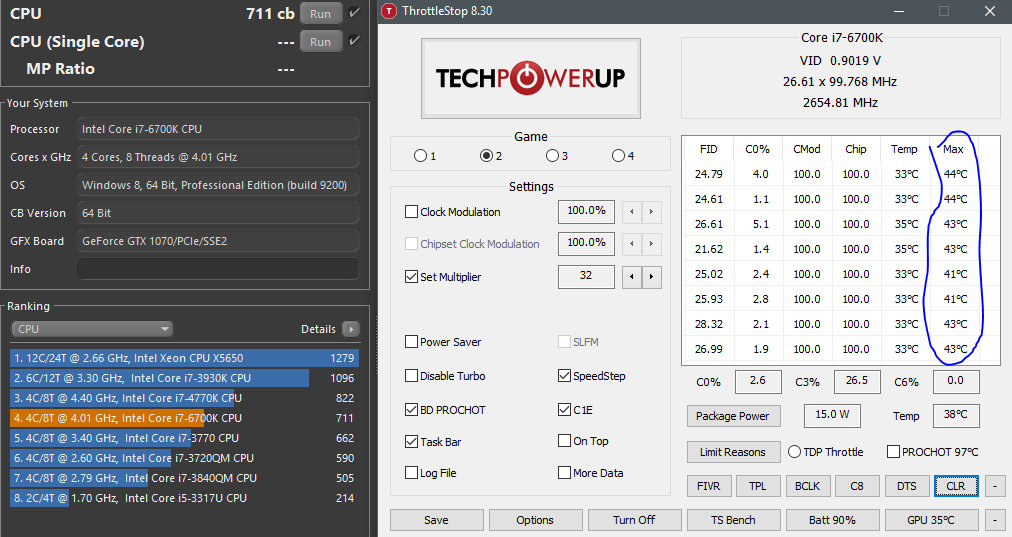Decrease Clock Modulation with left arrow
The width and height of the screenshot is (1012, 537).
point(632,212)
